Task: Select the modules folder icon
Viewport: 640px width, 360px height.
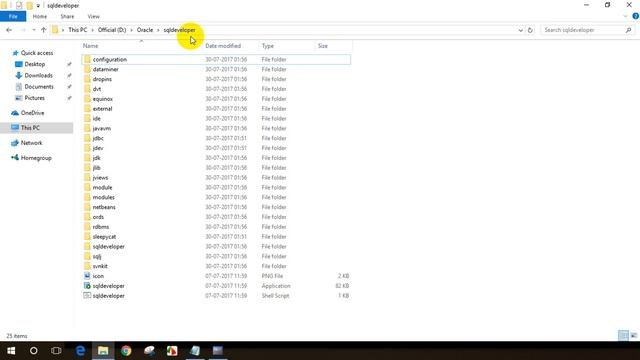Action: (x=87, y=197)
